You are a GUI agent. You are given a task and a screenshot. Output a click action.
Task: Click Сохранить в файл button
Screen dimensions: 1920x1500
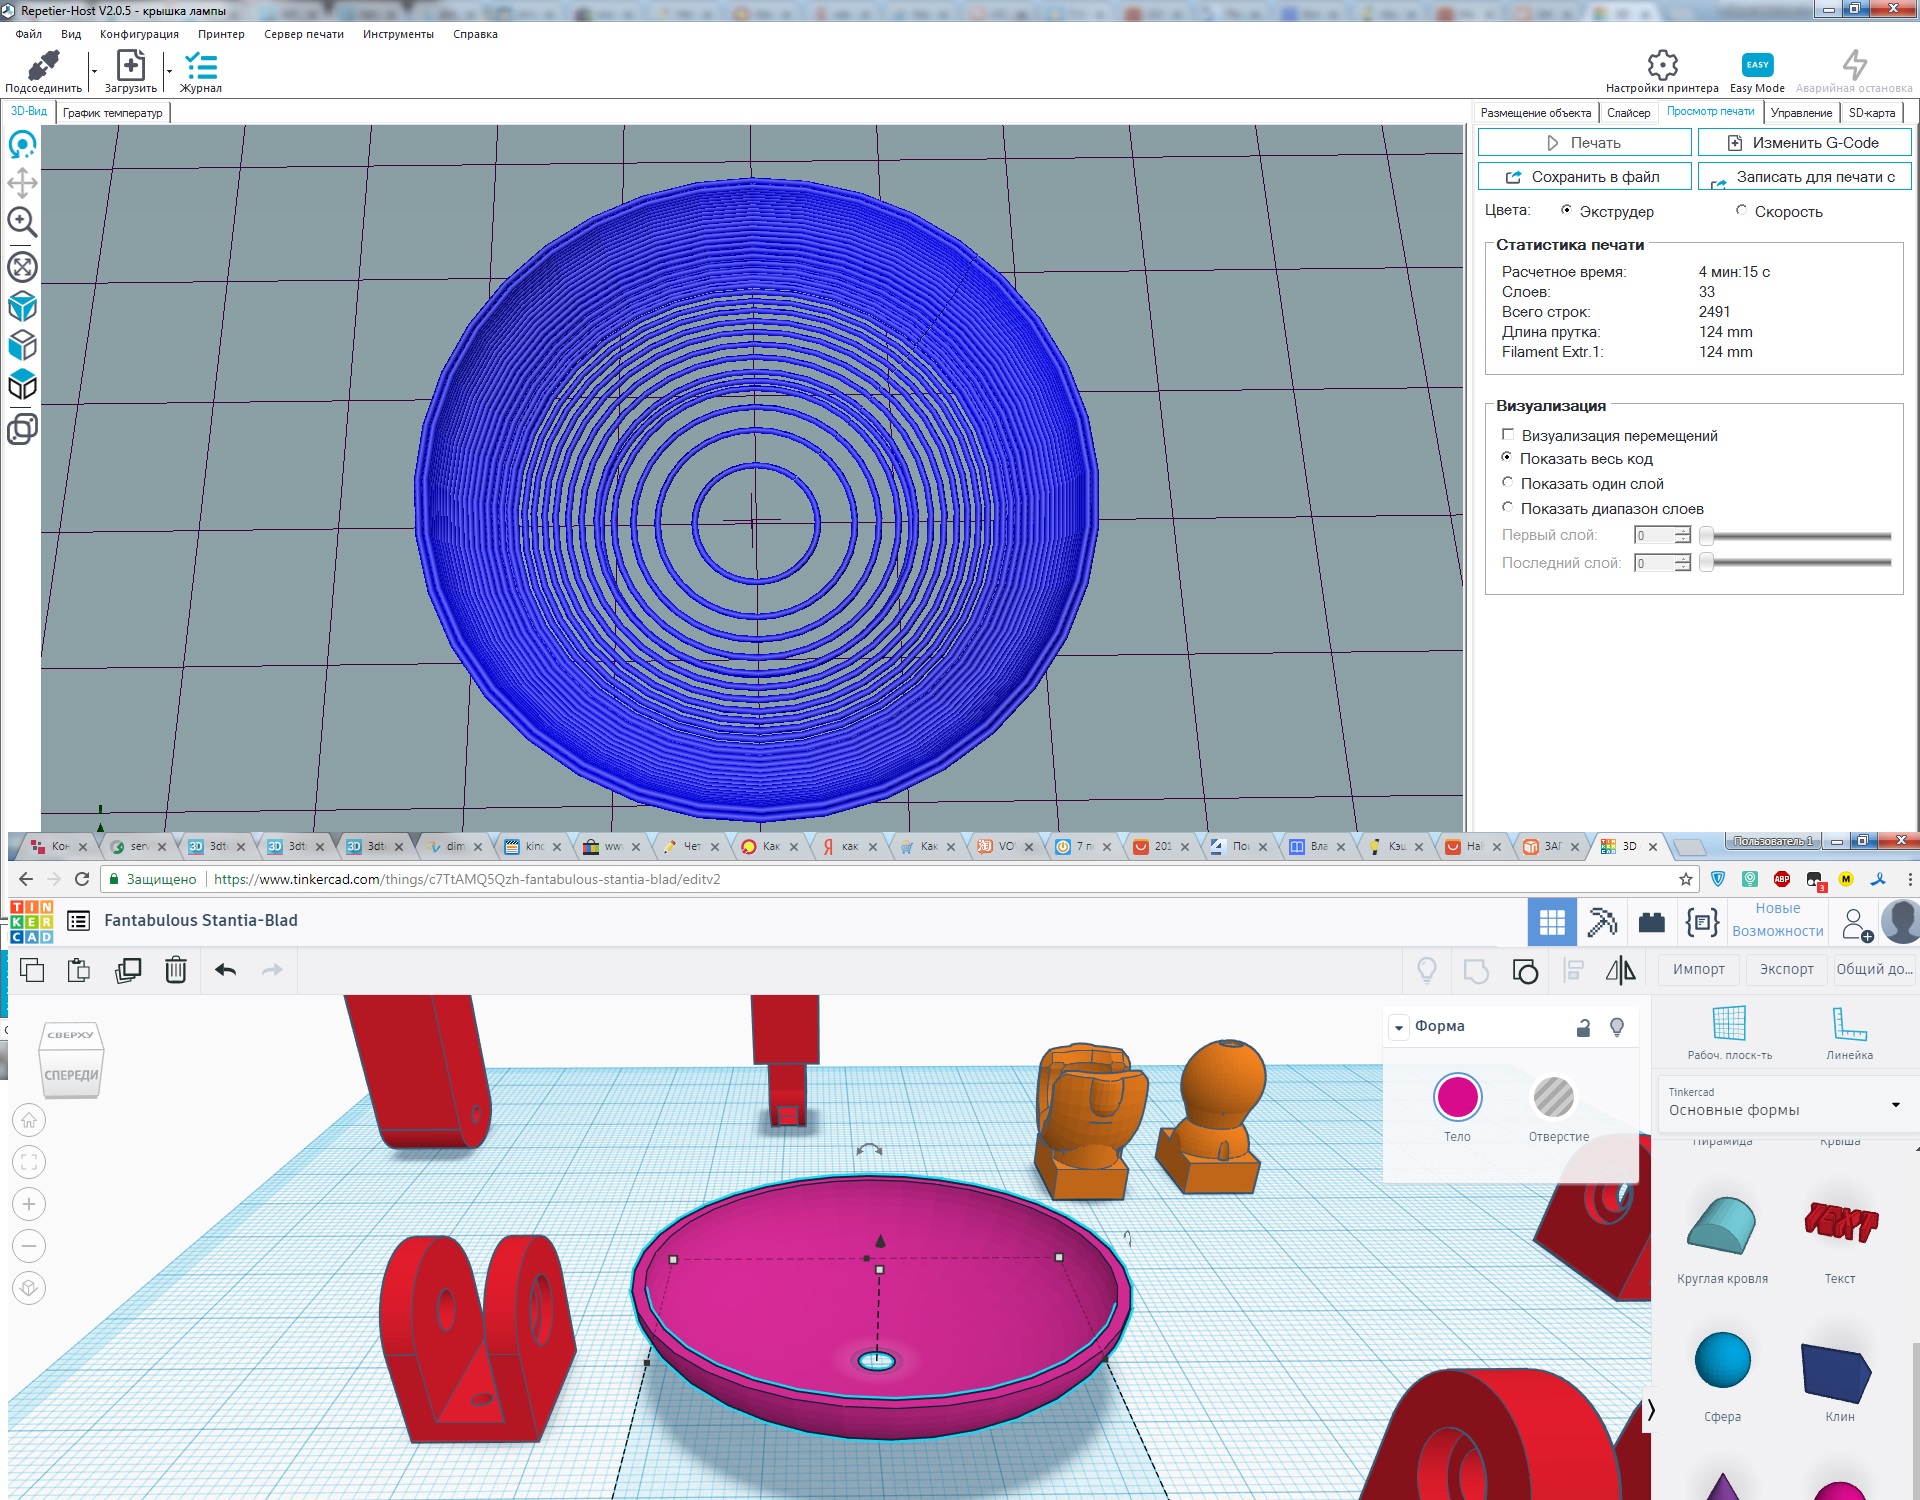tap(1584, 177)
